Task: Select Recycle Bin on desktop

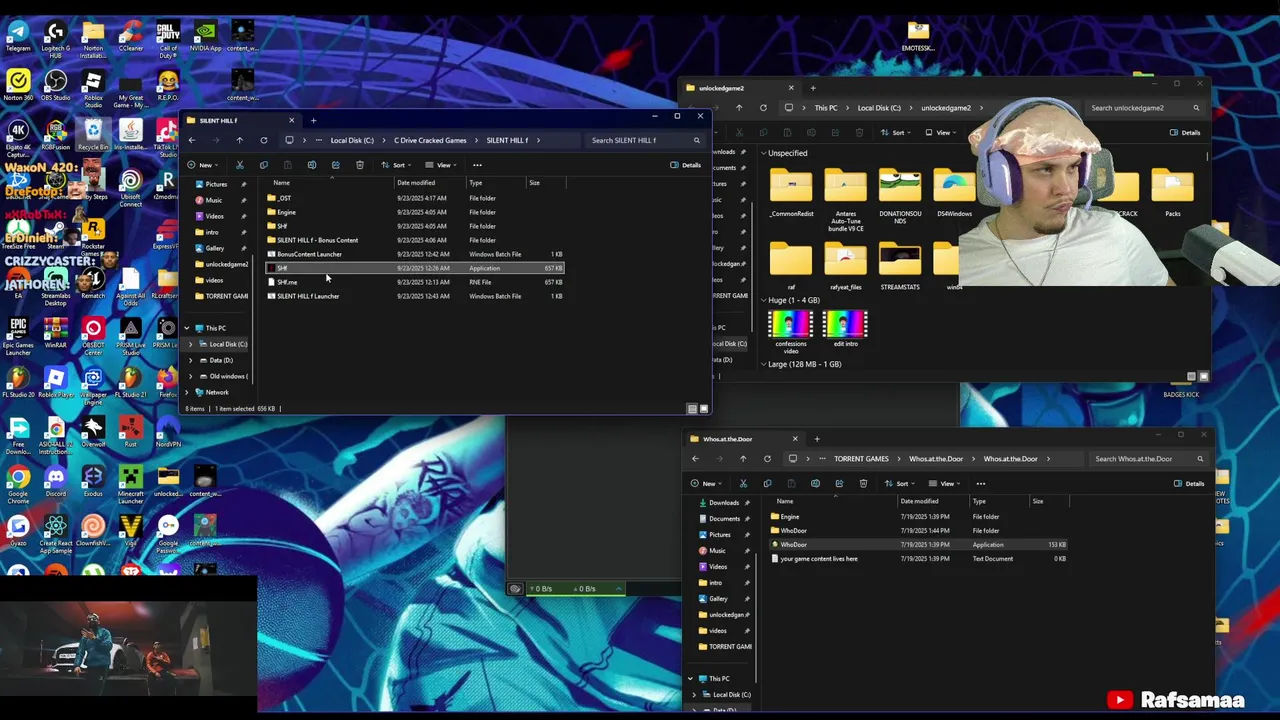Action: click(93, 135)
